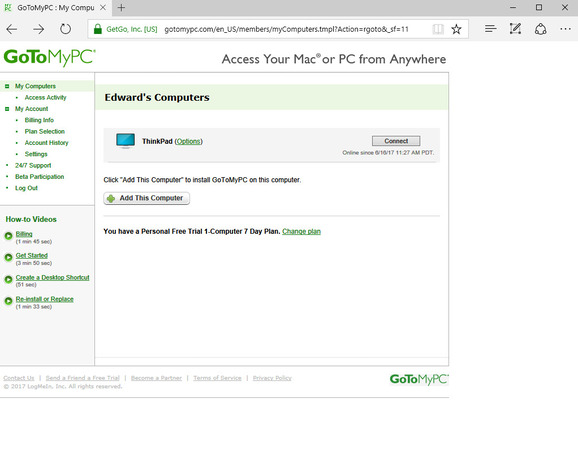Play the Get Started video icon
The width and height of the screenshot is (578, 450).
pos(8,258)
